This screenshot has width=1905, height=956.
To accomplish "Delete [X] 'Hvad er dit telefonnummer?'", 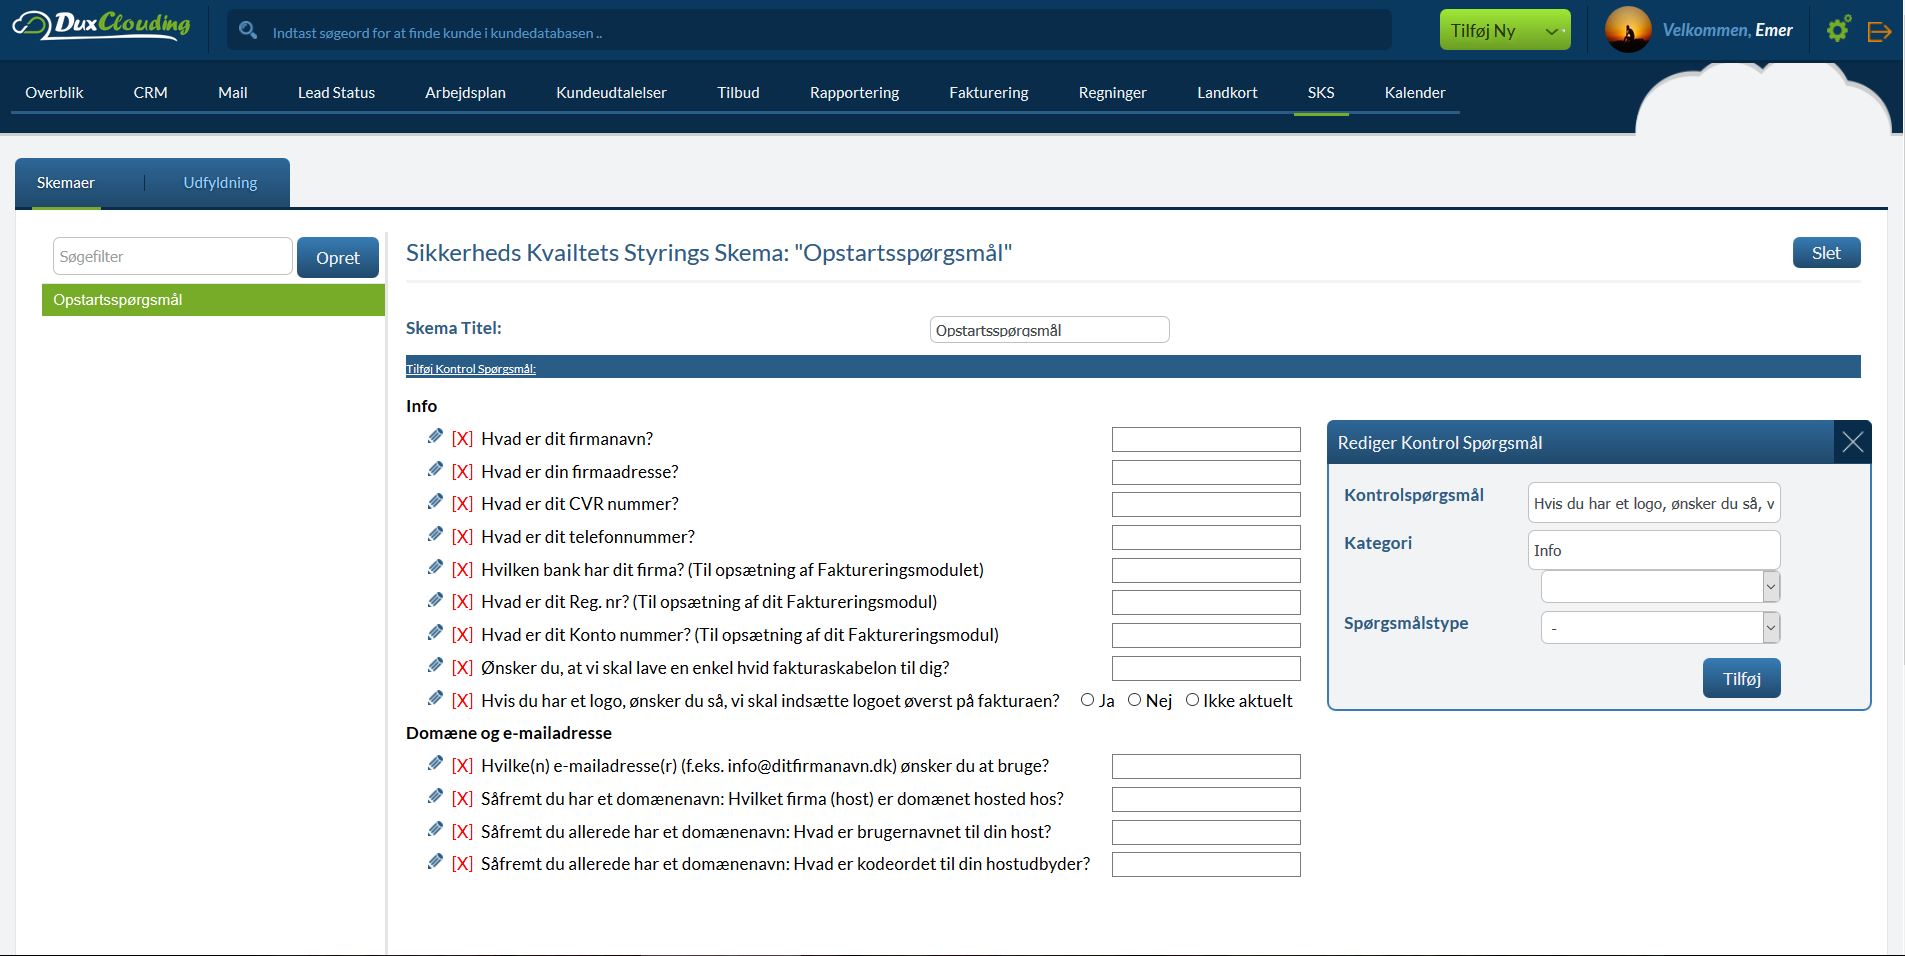I will 462,537.
